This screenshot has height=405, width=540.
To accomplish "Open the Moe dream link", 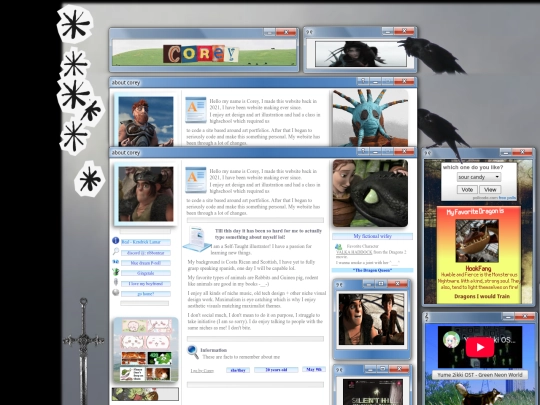I will [x=146, y=263].
